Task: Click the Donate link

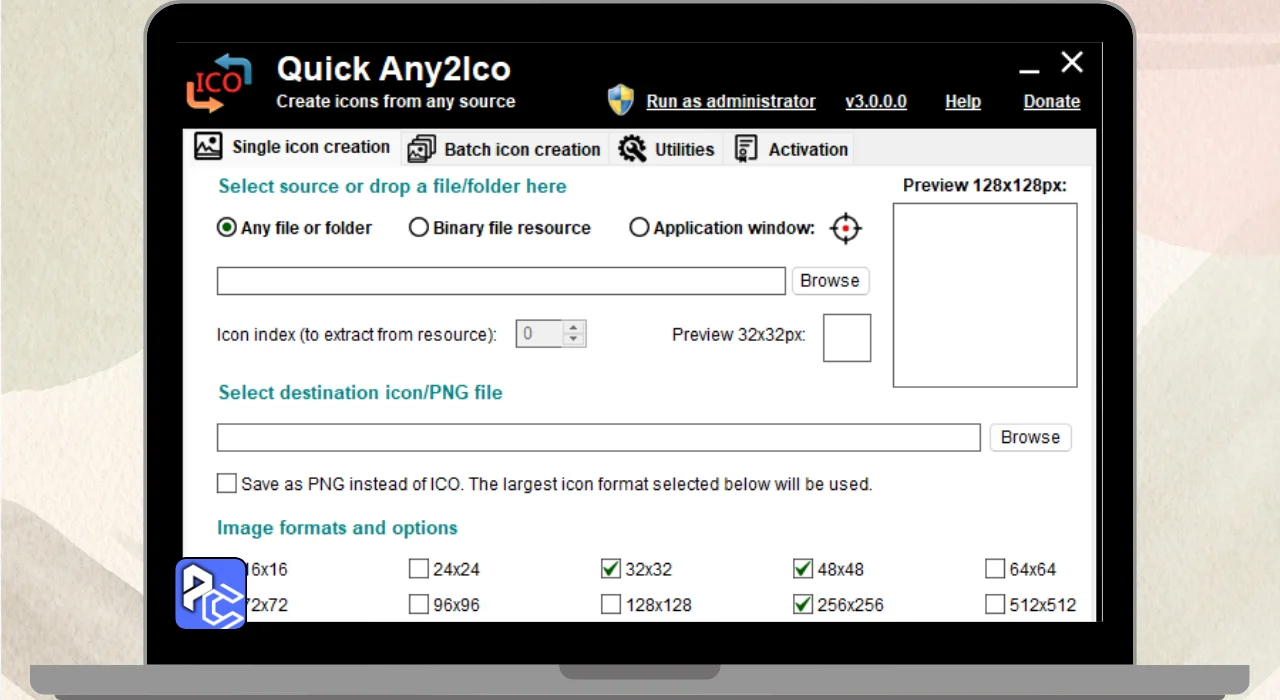Action: pos(1052,101)
